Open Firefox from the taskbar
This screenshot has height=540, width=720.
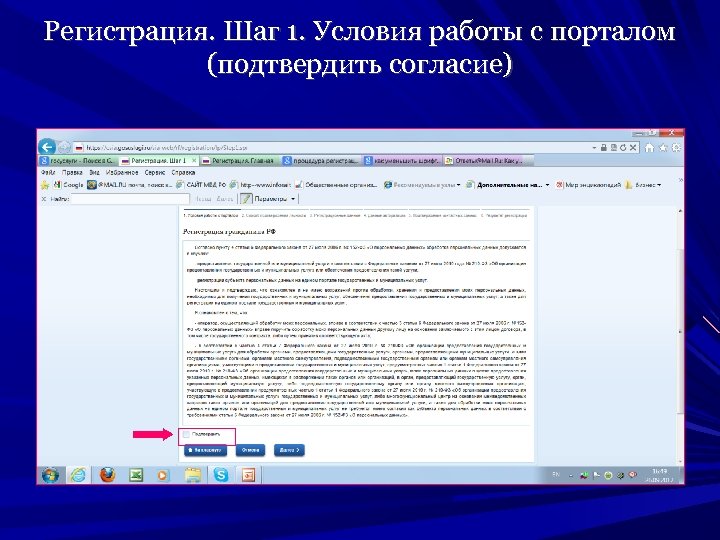[x=107, y=475]
